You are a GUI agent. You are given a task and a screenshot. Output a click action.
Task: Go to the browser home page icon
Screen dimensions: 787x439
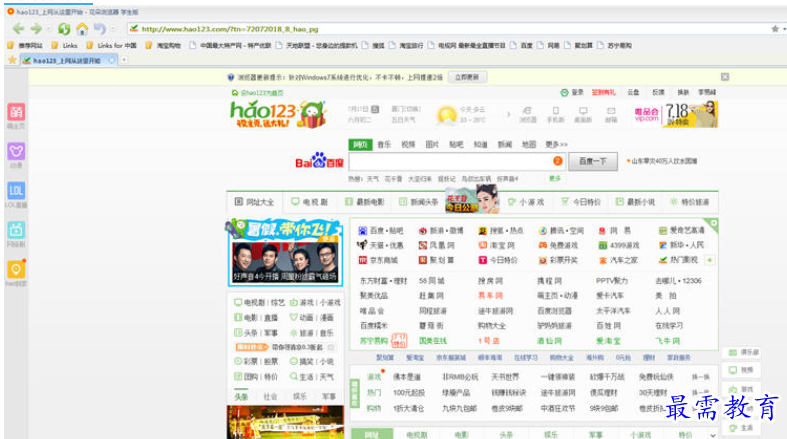82,29
